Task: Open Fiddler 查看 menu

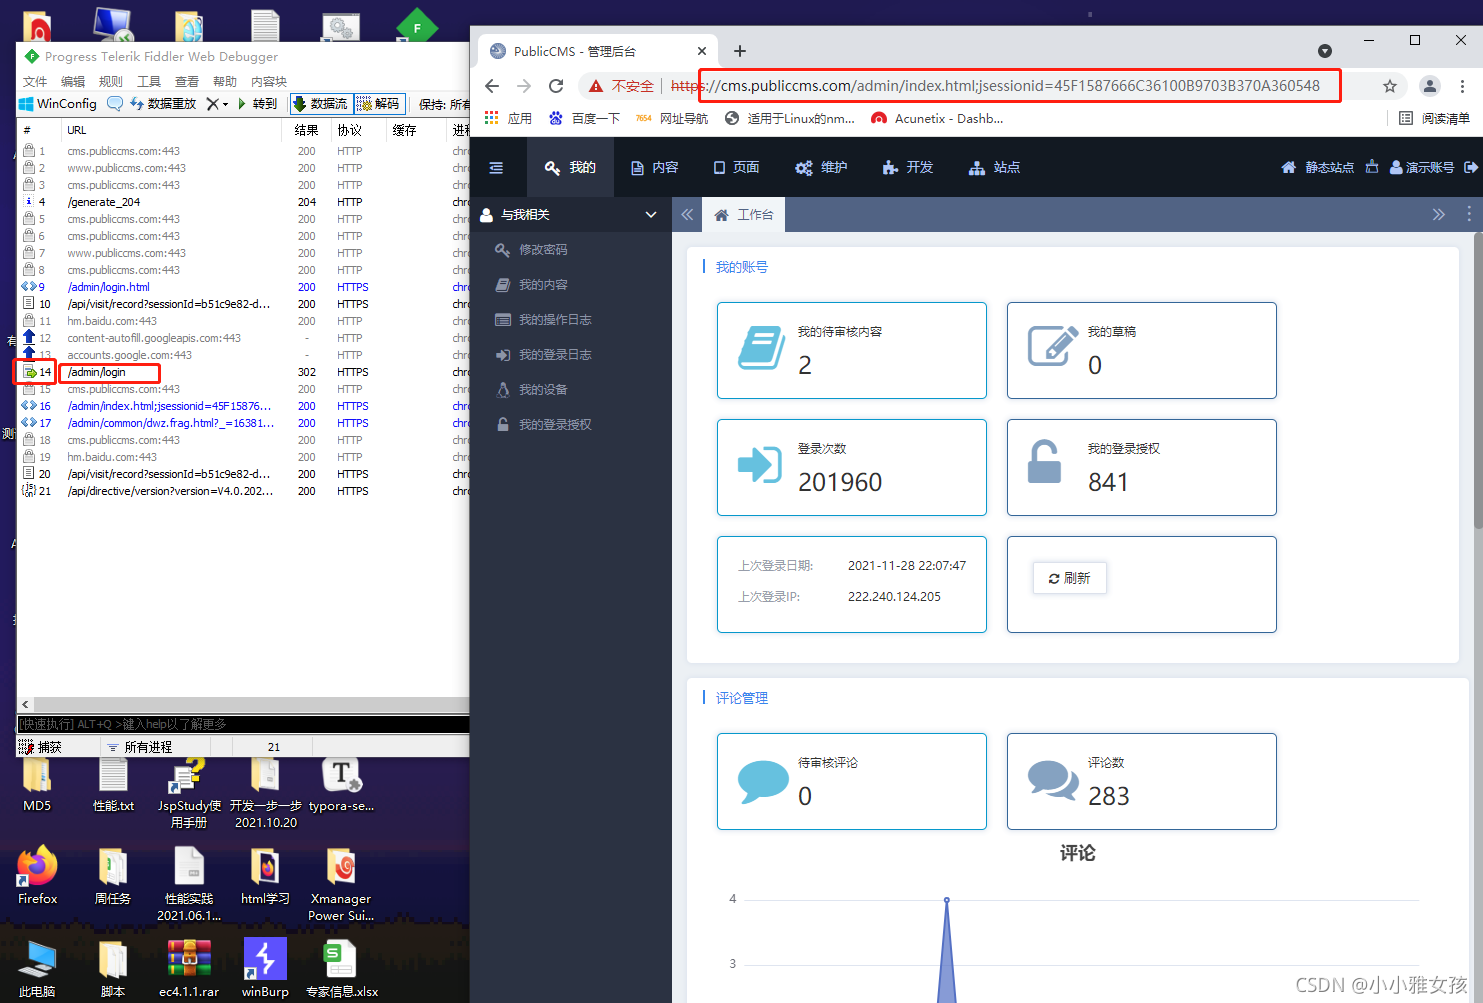Action: 187,82
